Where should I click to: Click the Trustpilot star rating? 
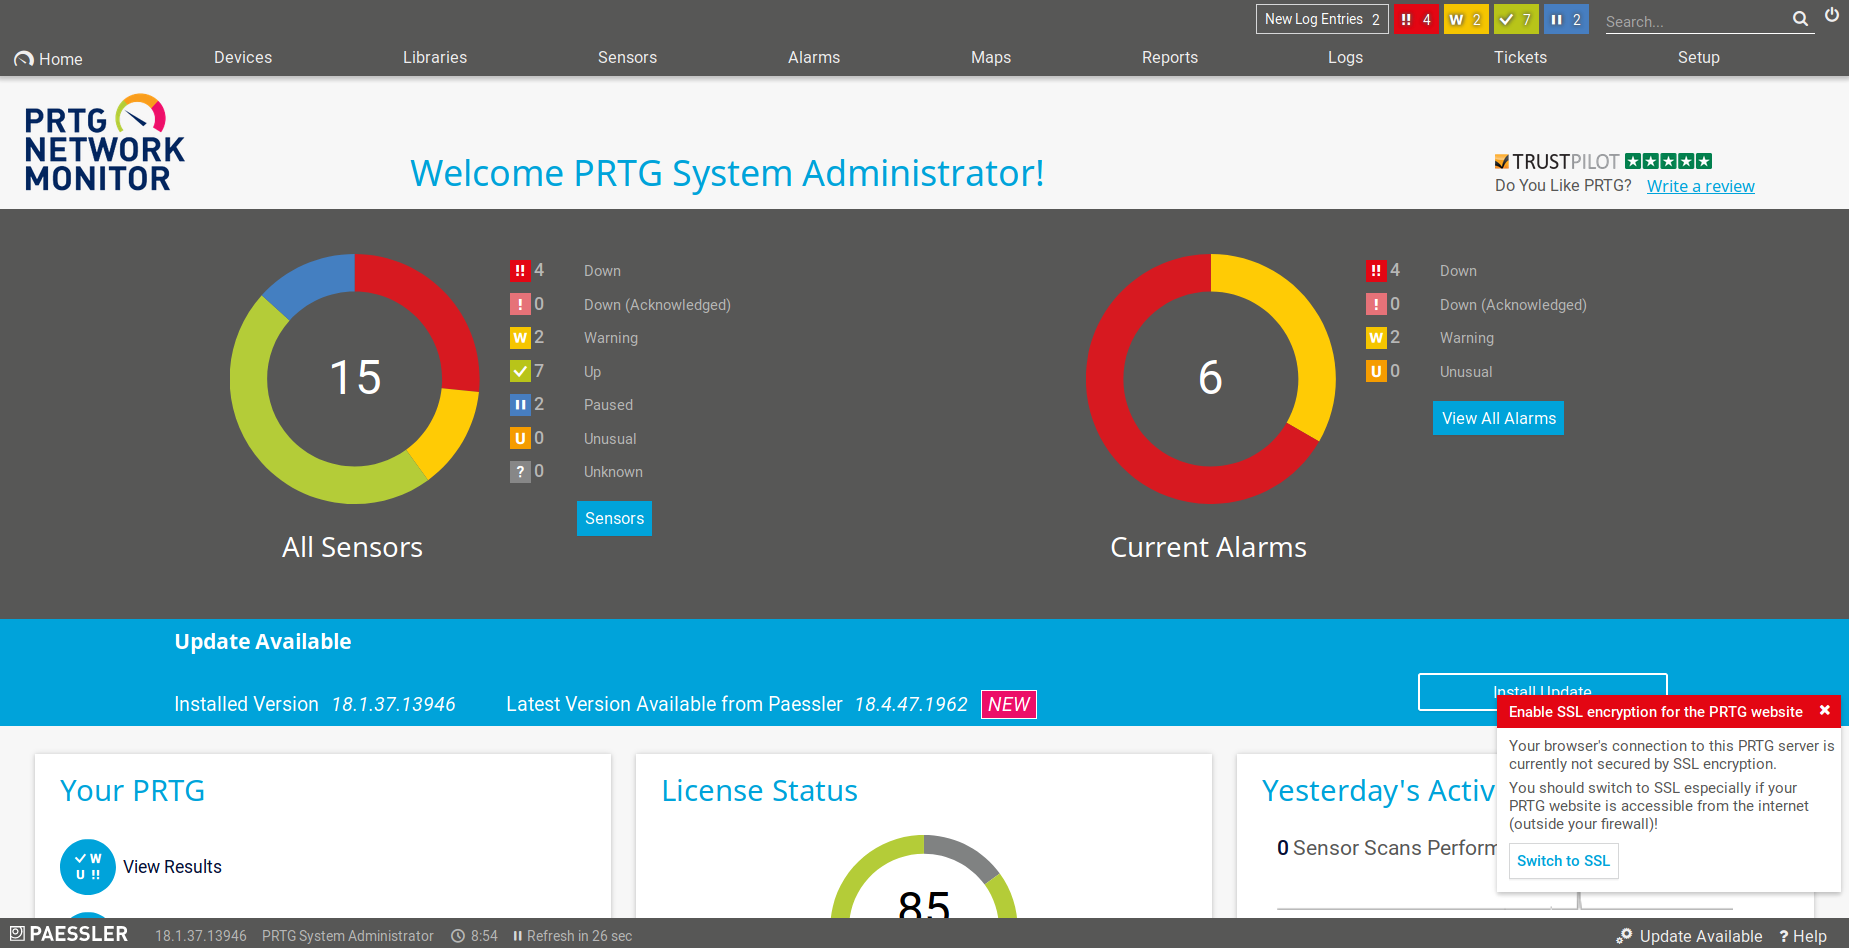(1668, 161)
